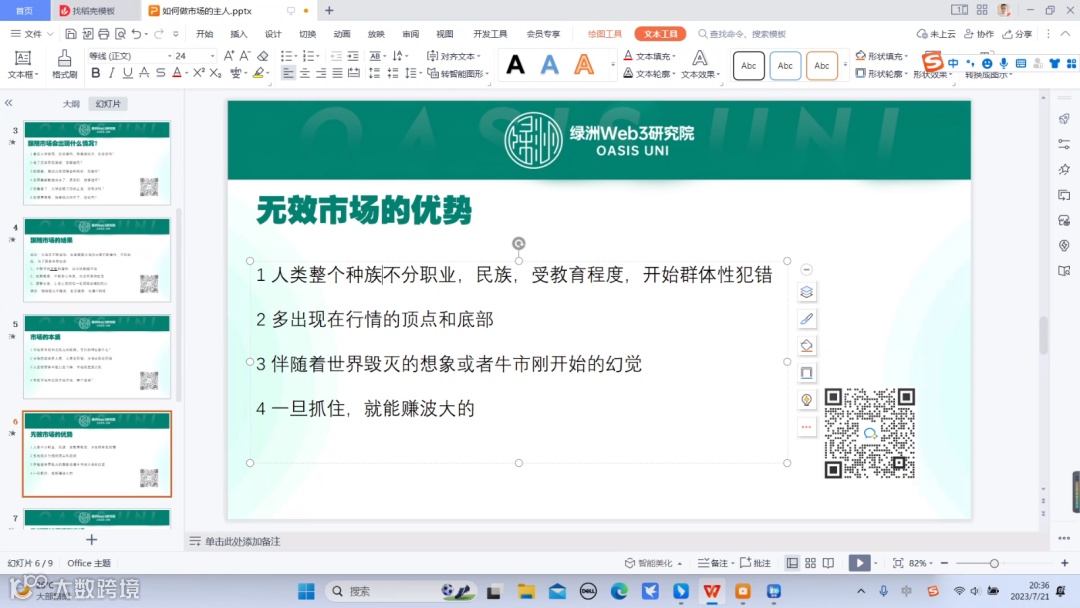Open Microsoft Edge from the taskbar
Screen dimensions: 1080x608
[619, 591]
